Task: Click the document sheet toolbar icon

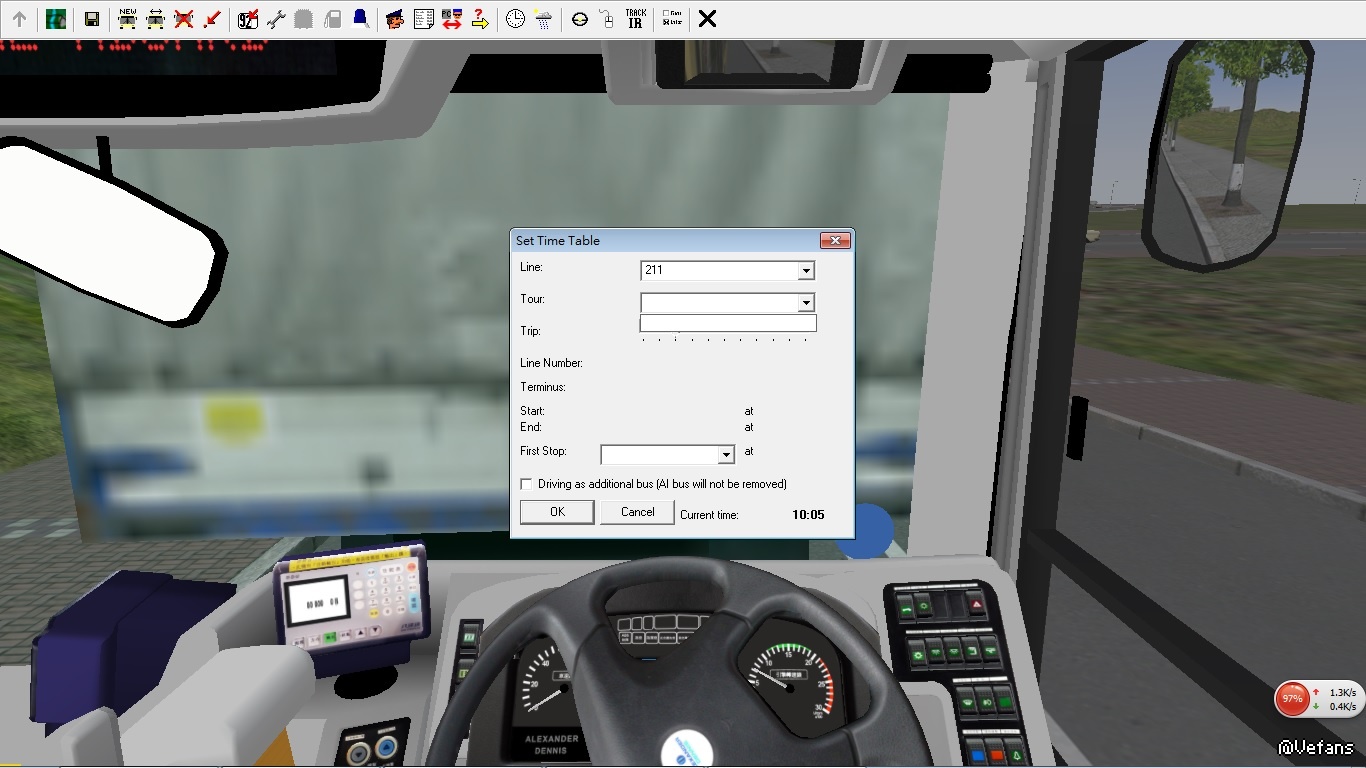Action: (424, 19)
